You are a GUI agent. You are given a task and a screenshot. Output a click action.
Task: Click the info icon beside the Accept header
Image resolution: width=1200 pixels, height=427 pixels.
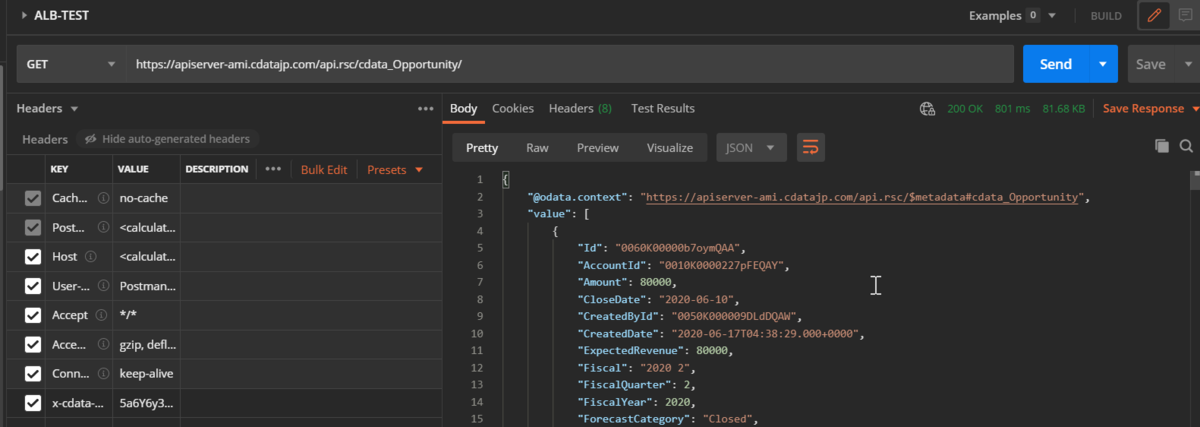(x=101, y=316)
